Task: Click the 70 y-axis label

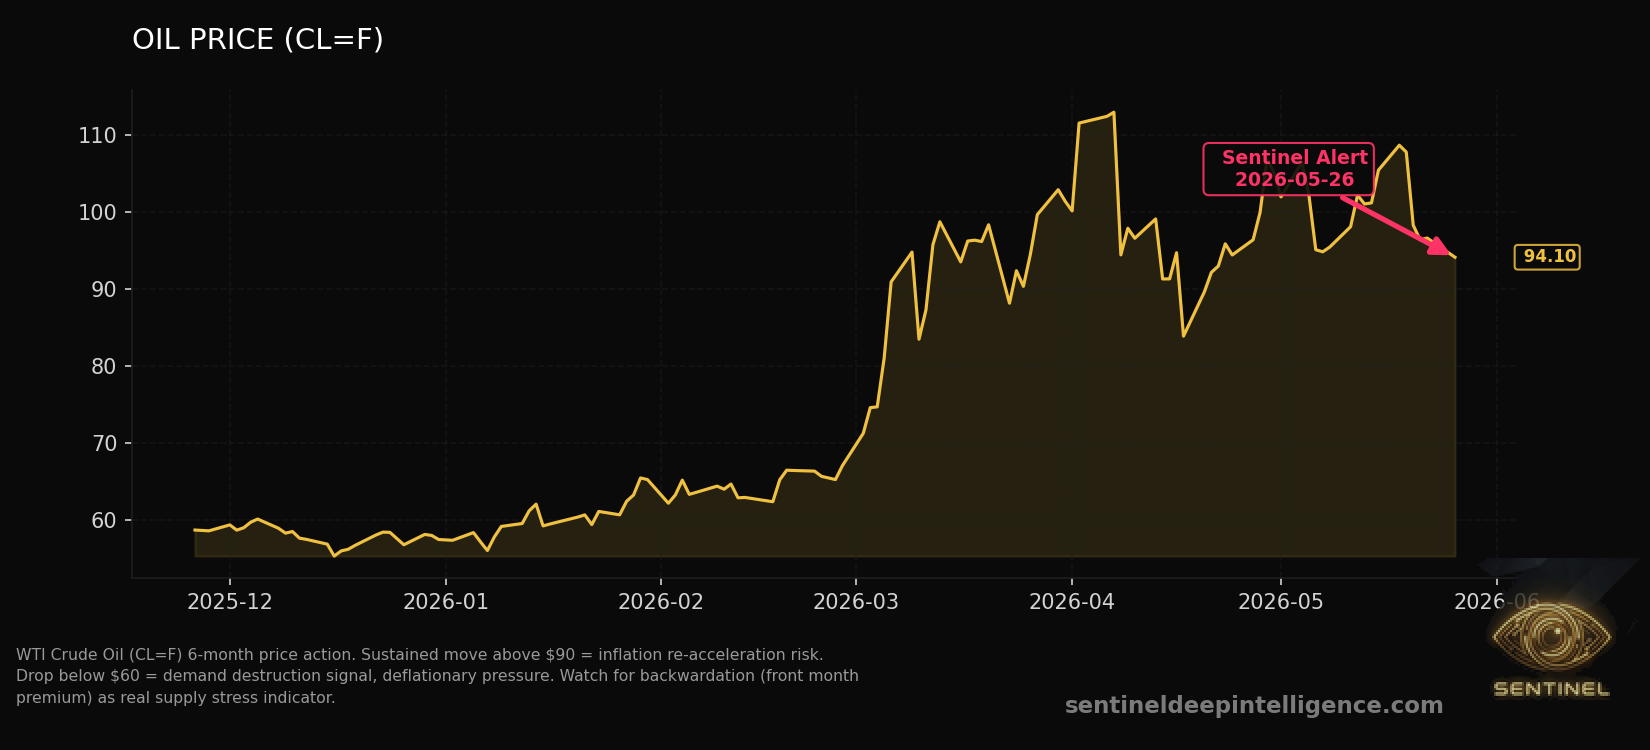Action: point(104,443)
